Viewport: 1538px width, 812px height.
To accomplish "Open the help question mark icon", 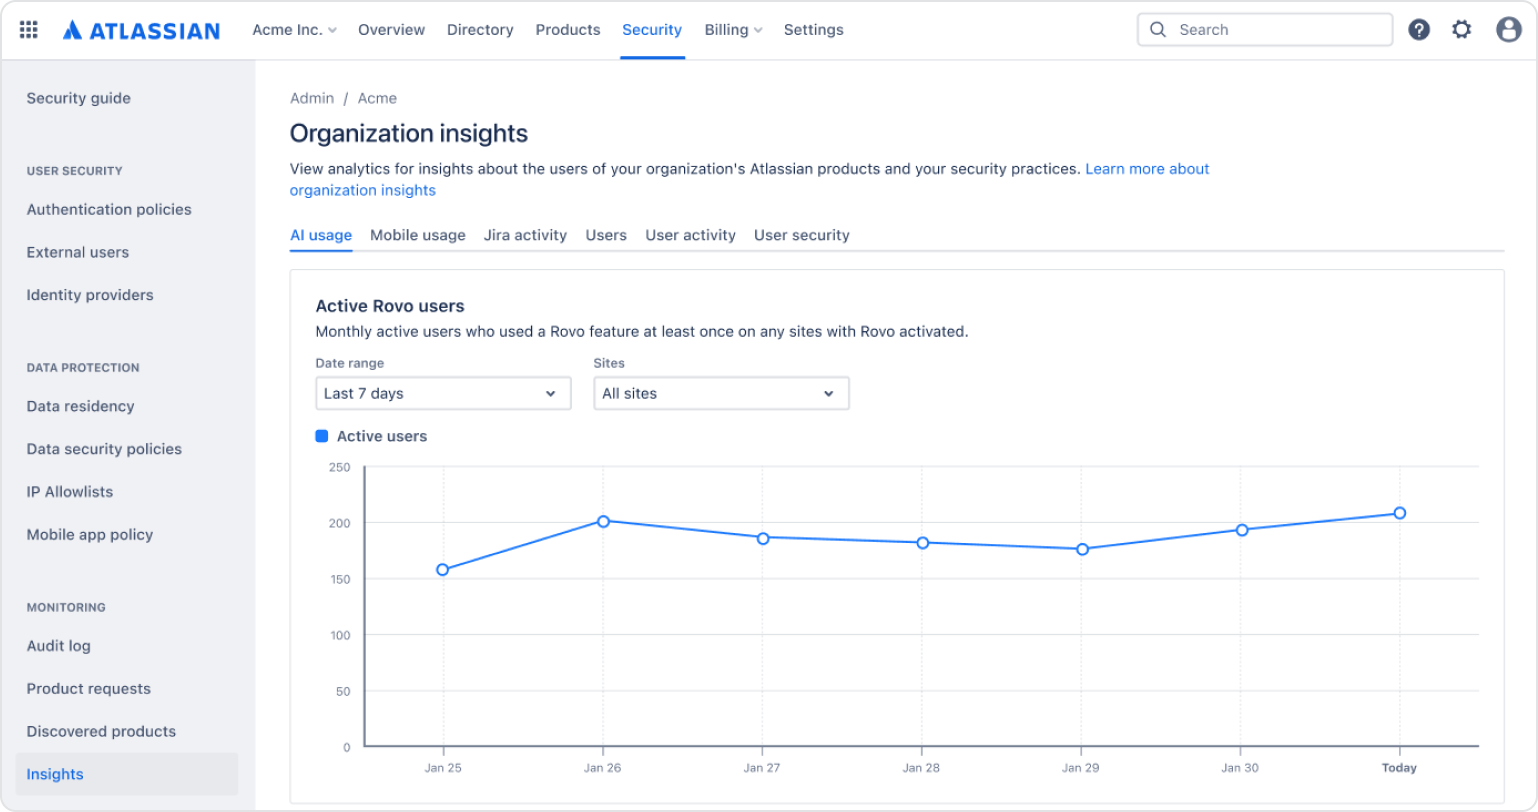I will click(x=1419, y=30).
